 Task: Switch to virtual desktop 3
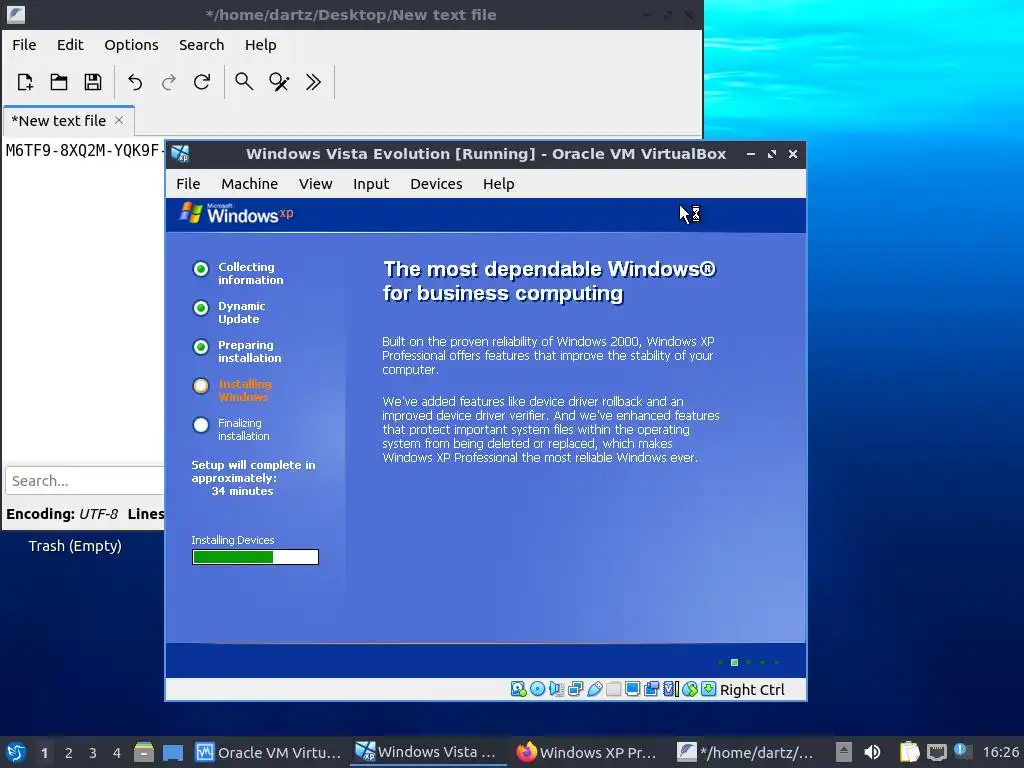[93, 753]
